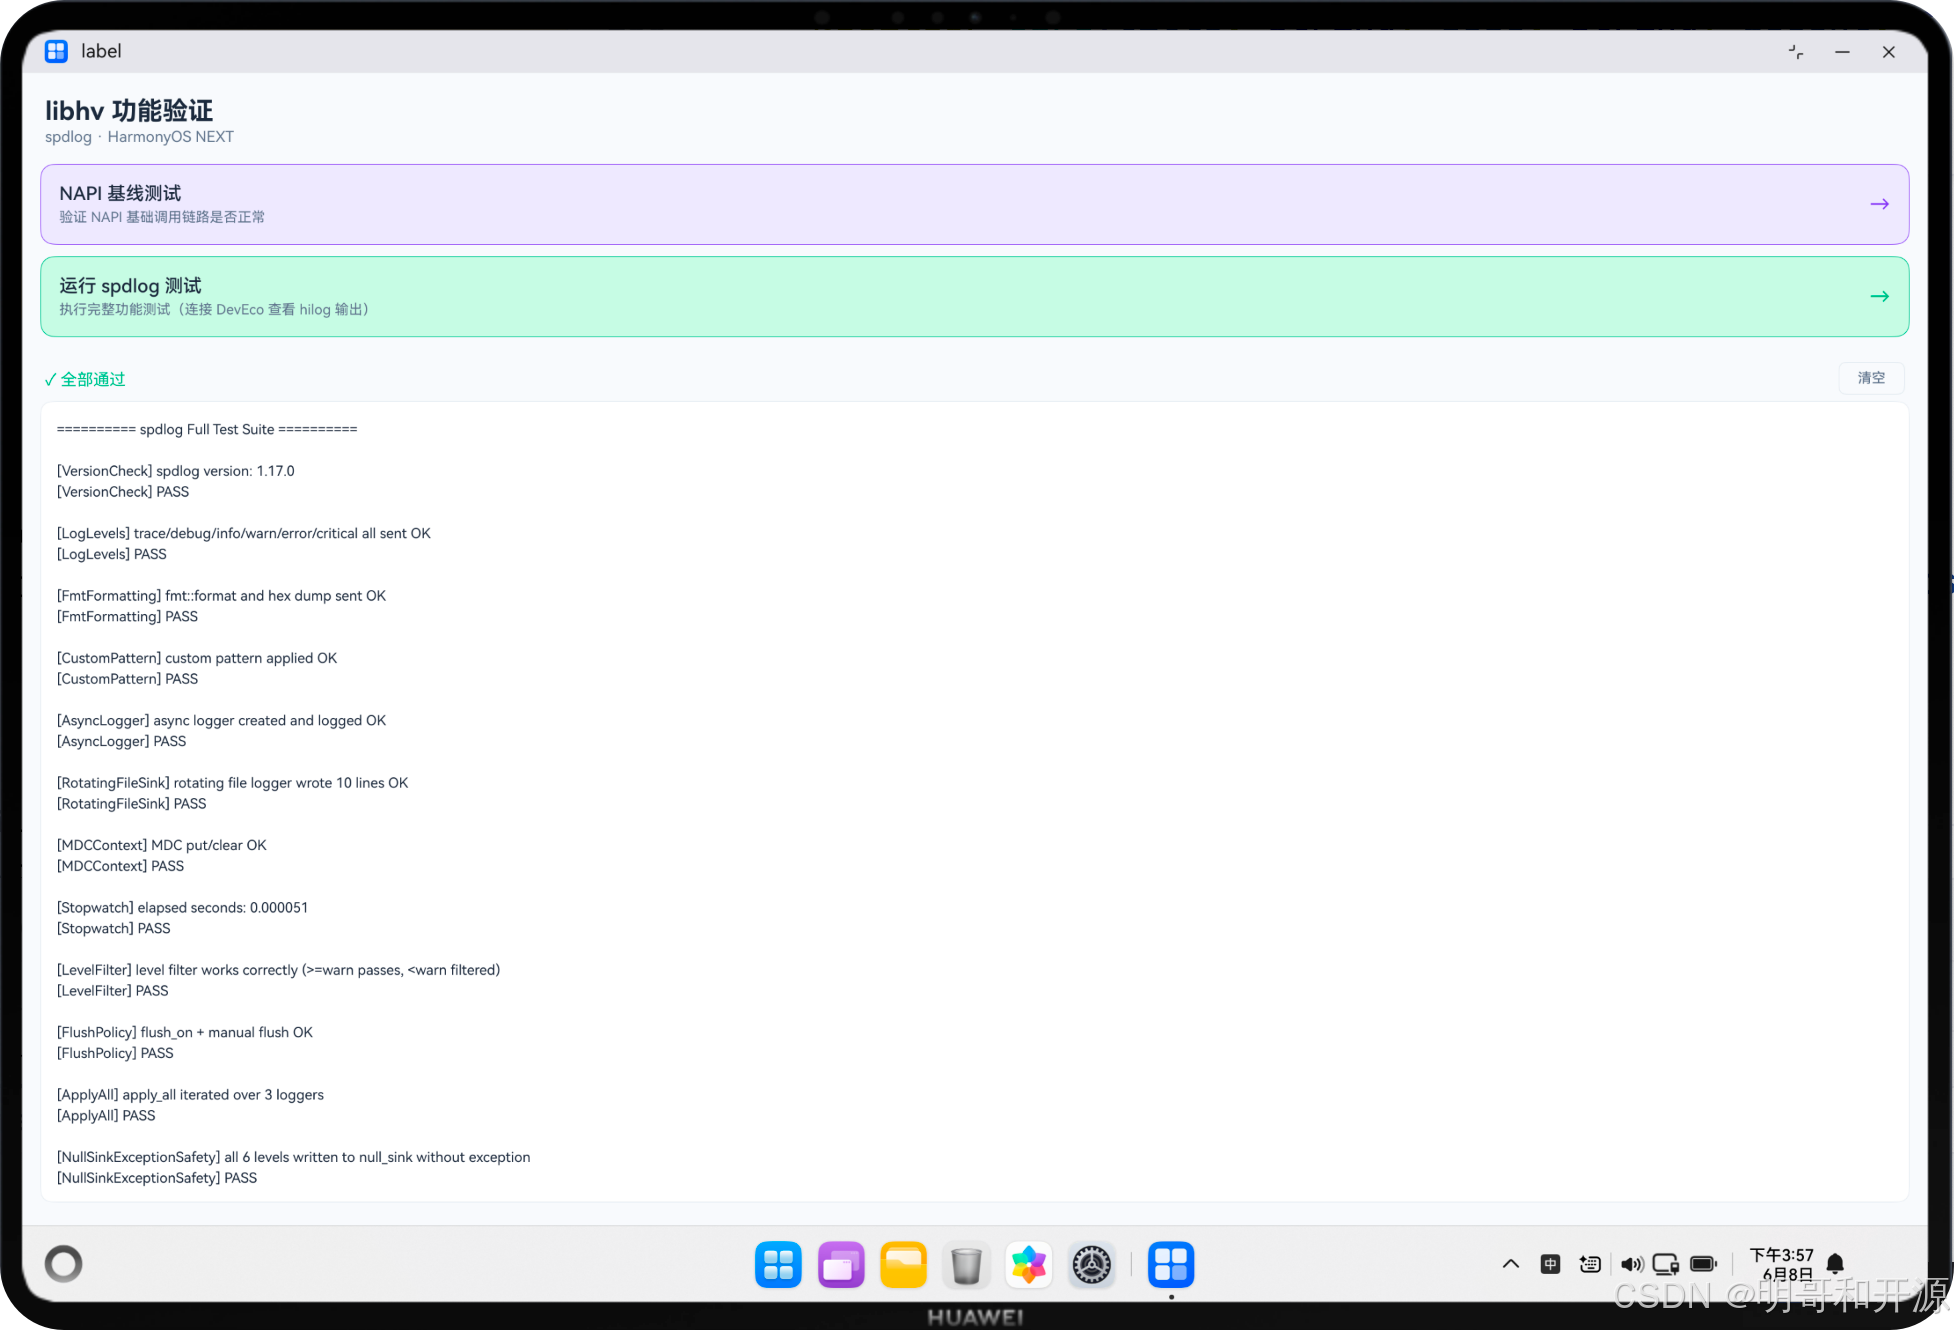The image size is (1954, 1330).
Task: Check the battery status icon
Action: 1704,1264
